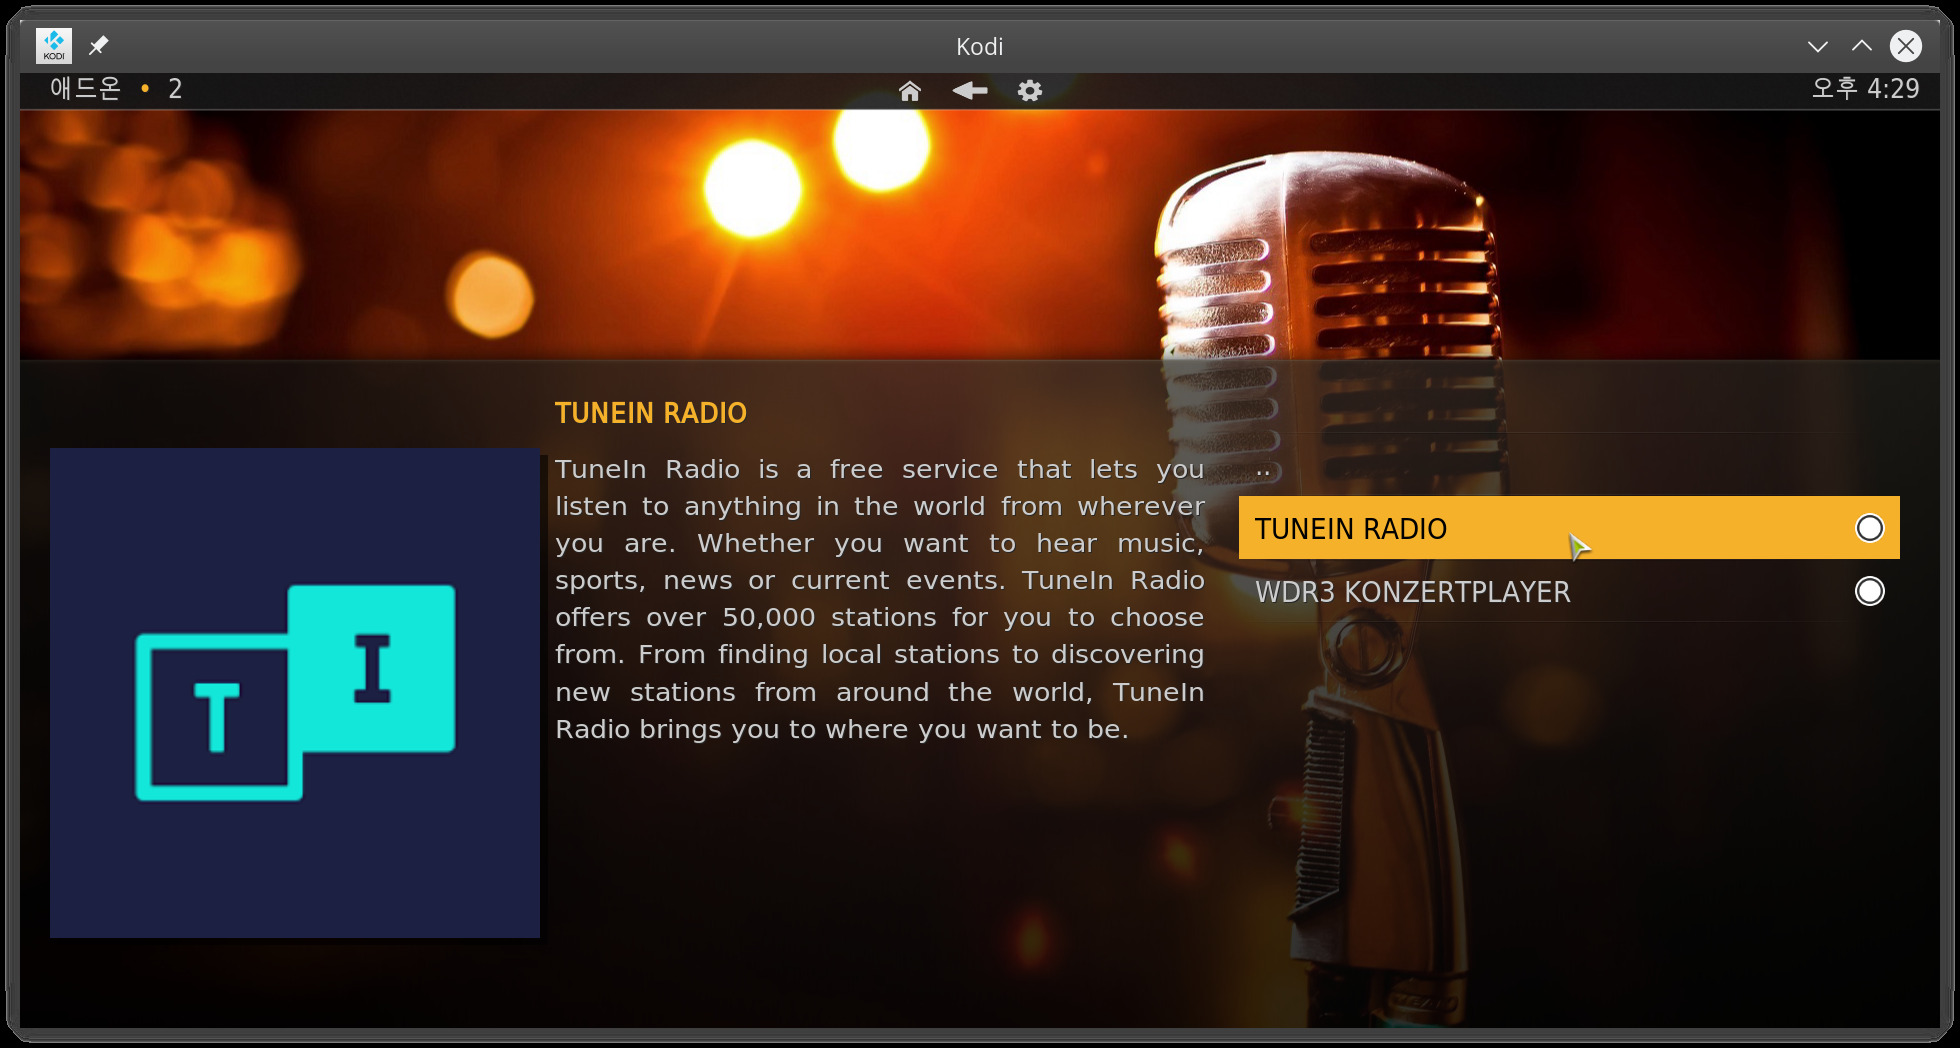Toggle radio indicator on TUNEIN RADIO row
The height and width of the screenshot is (1048, 1960).
coord(1869,528)
